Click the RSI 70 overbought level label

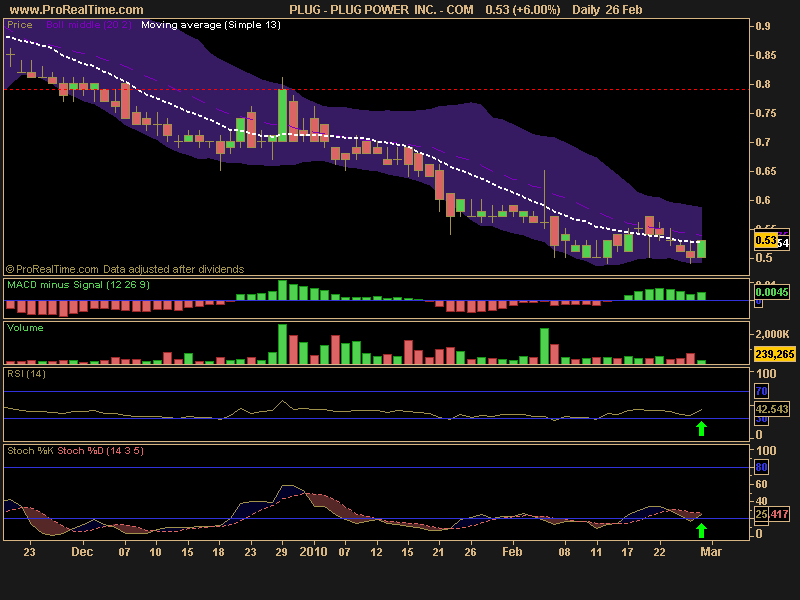[x=761, y=391]
